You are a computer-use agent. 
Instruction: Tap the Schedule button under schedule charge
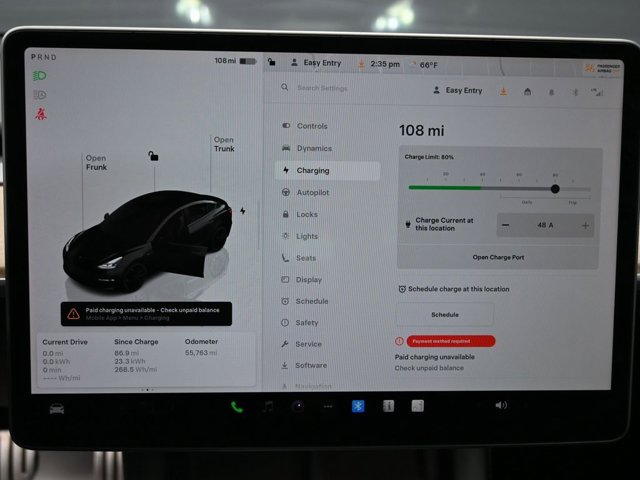[x=445, y=315]
